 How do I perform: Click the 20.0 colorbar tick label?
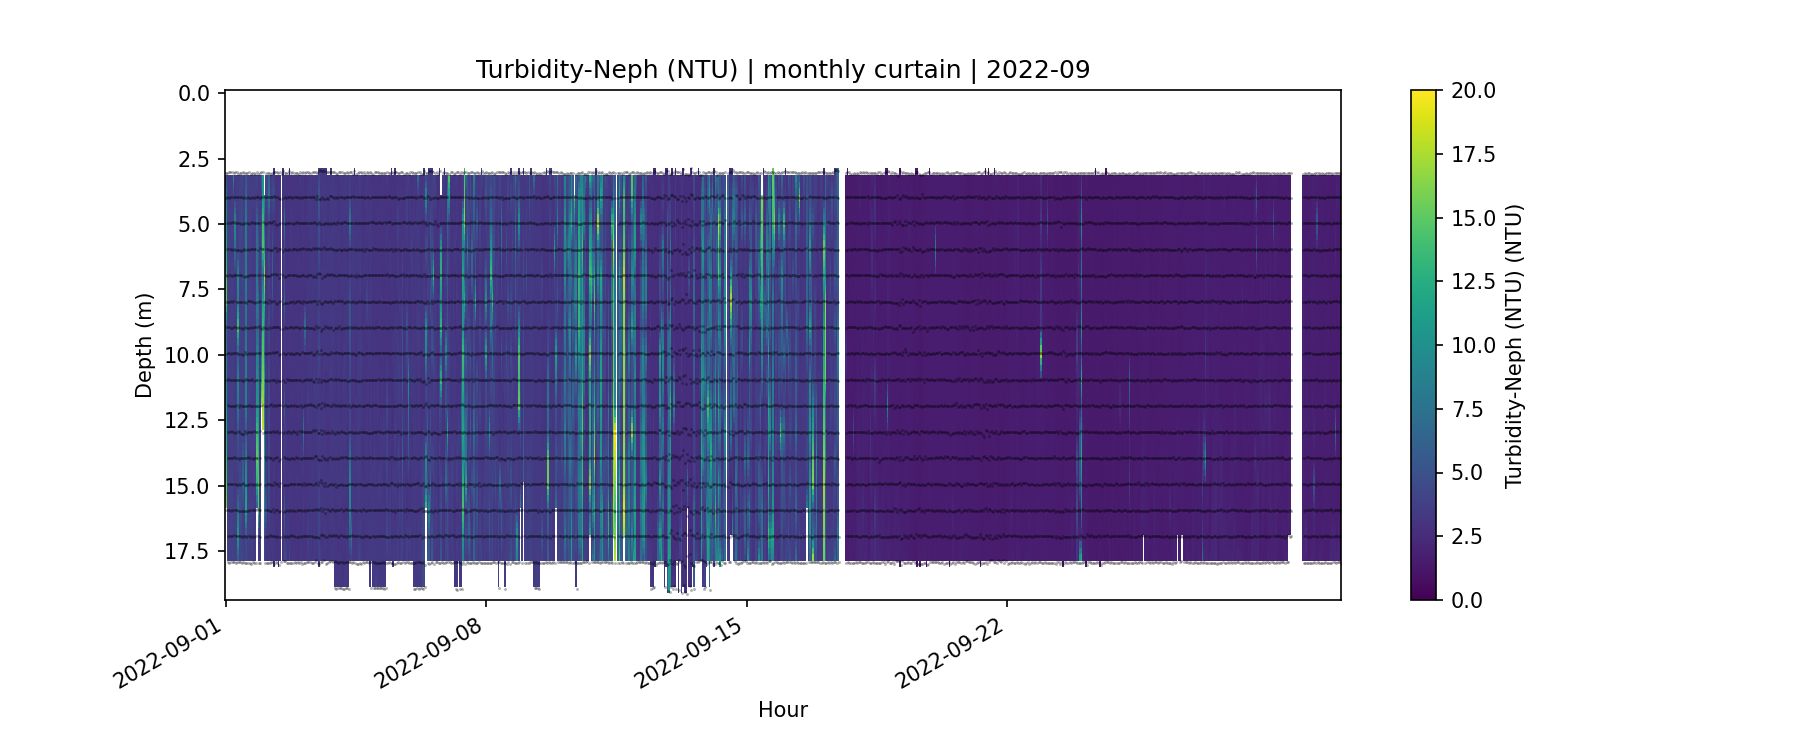1473,91
